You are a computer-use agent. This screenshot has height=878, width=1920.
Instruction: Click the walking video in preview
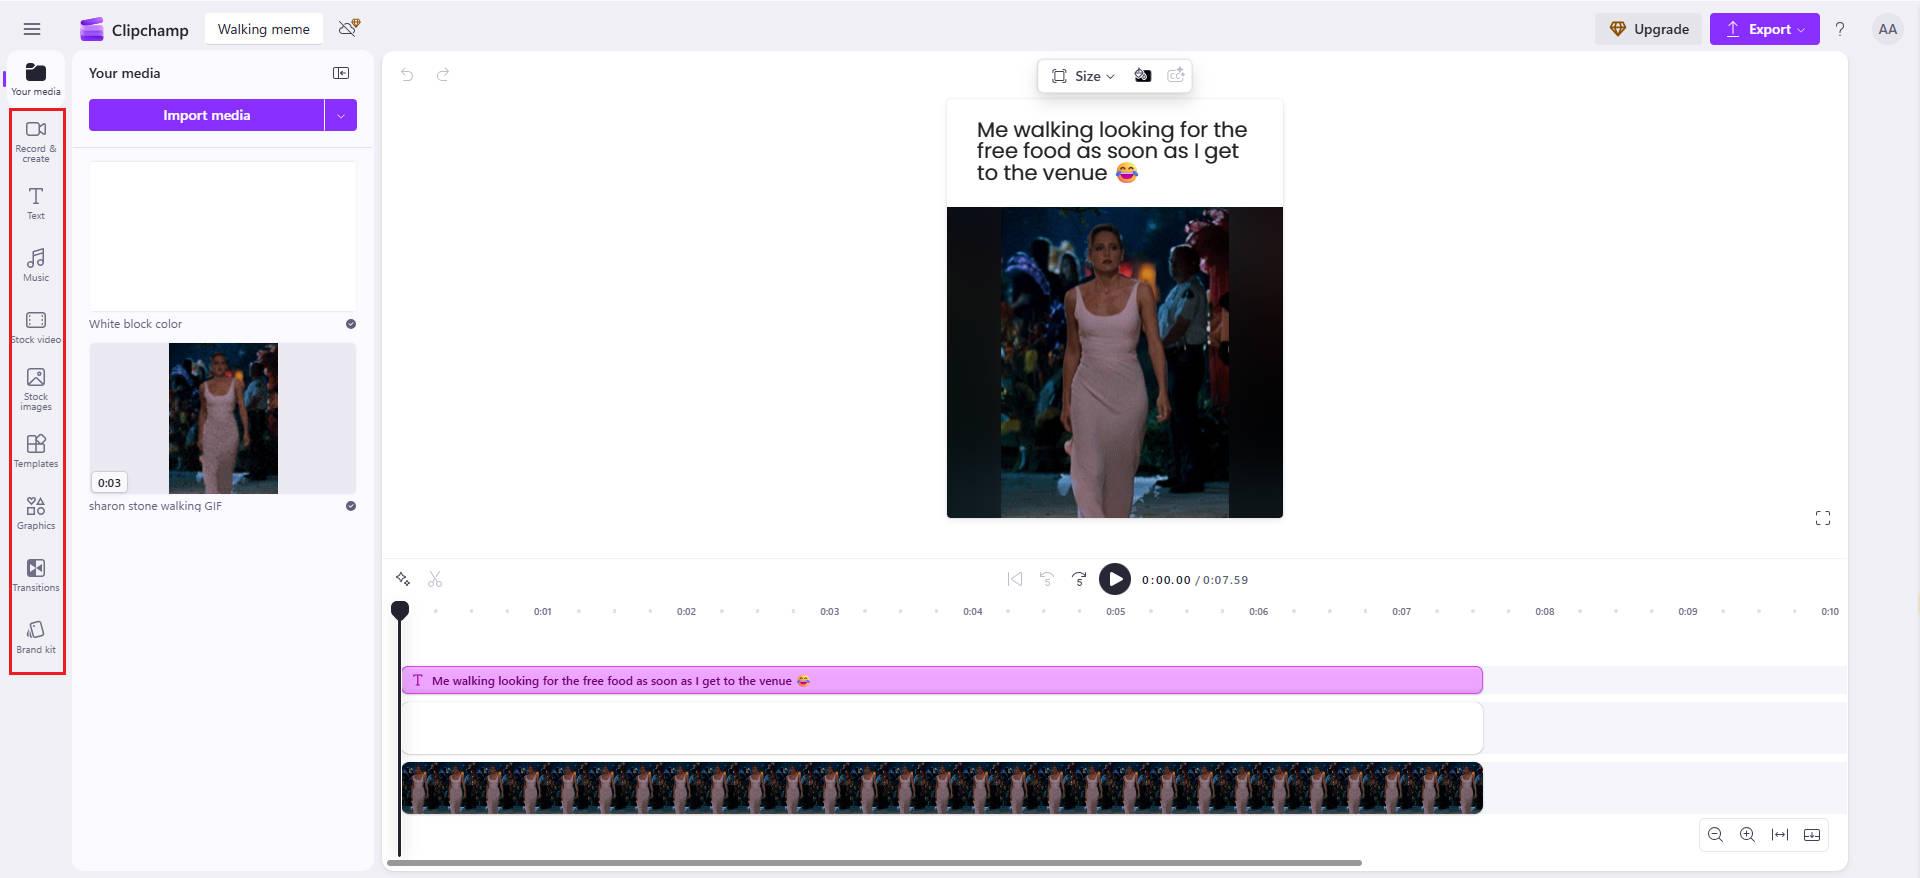(x=1115, y=362)
